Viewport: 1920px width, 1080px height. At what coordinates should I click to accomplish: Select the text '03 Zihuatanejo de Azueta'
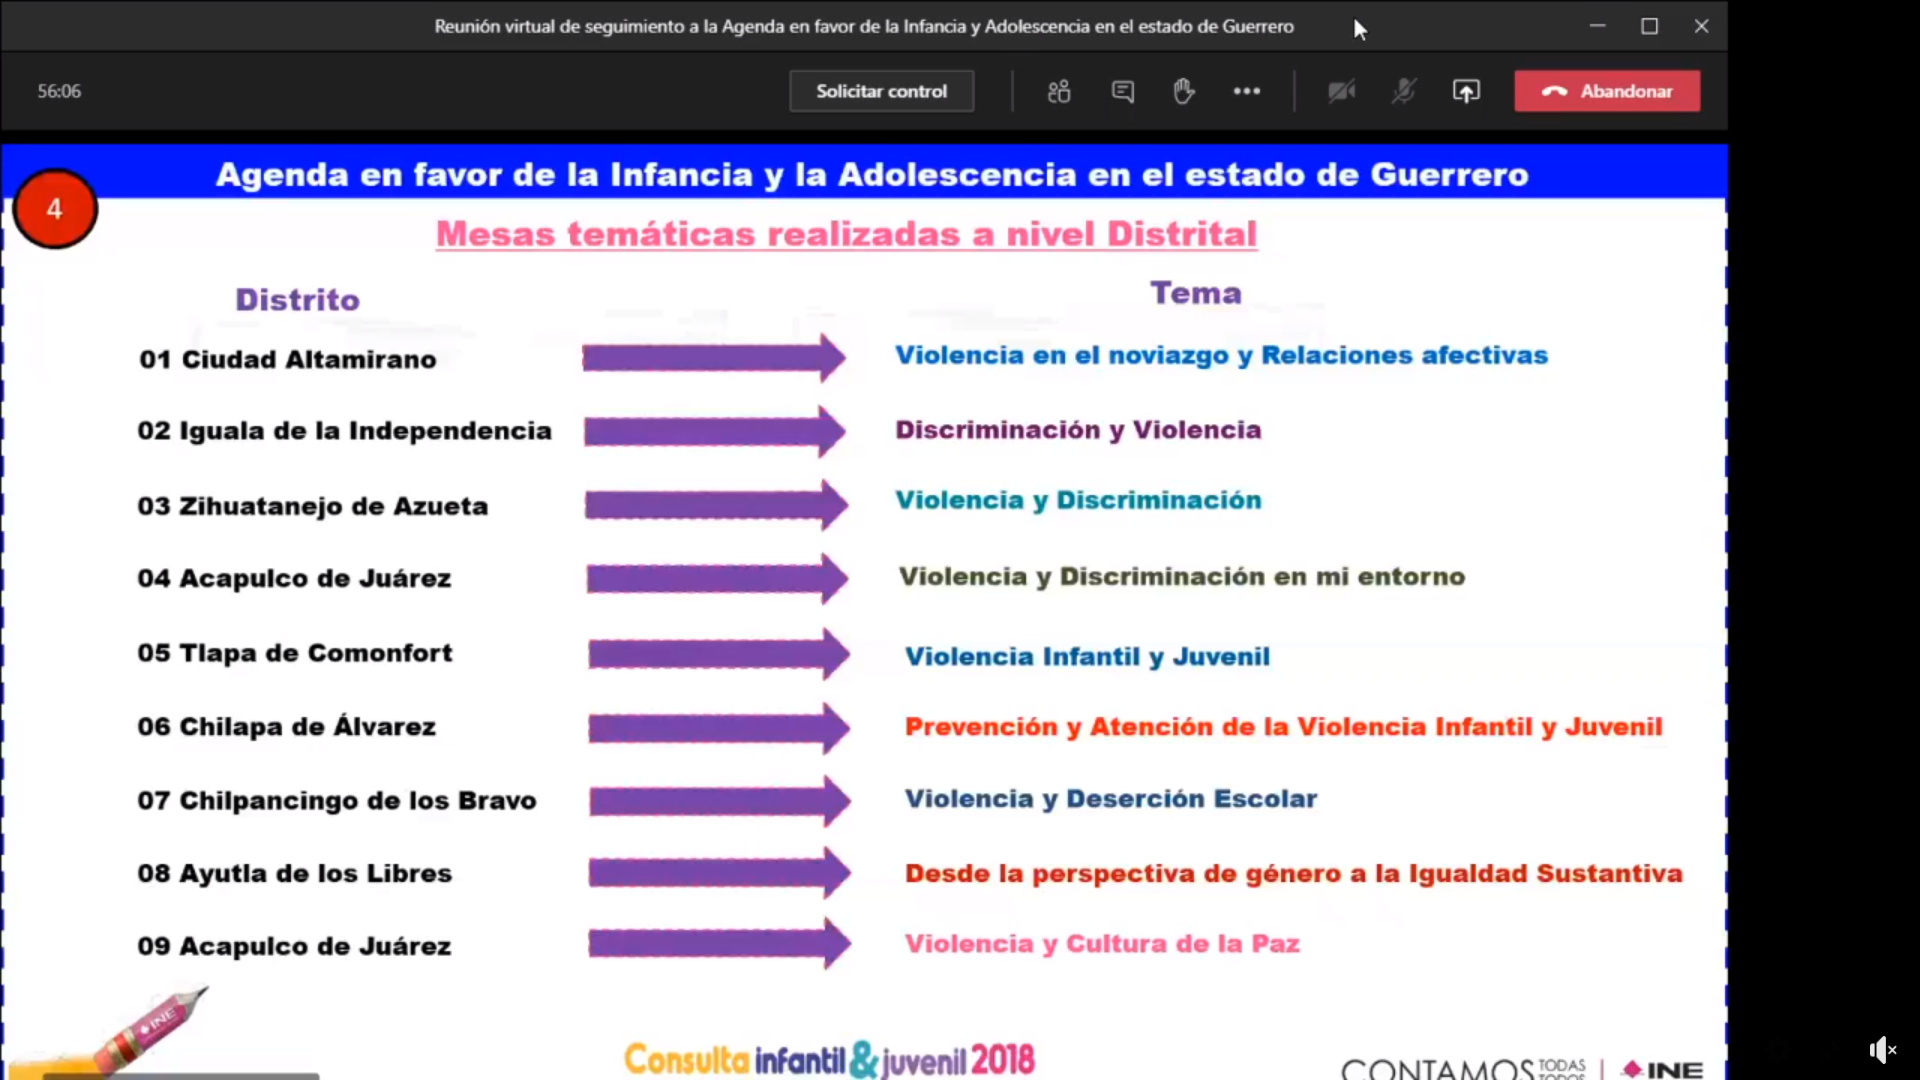point(313,506)
